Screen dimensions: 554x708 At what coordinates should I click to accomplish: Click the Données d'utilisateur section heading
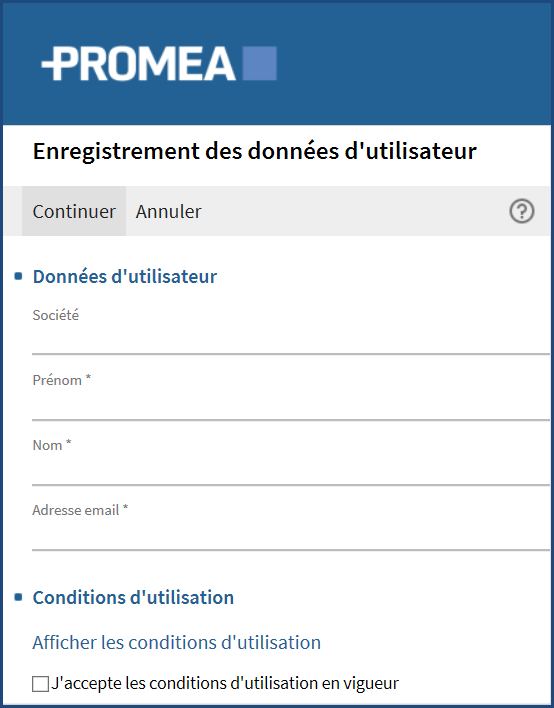pyautogui.click(x=125, y=276)
